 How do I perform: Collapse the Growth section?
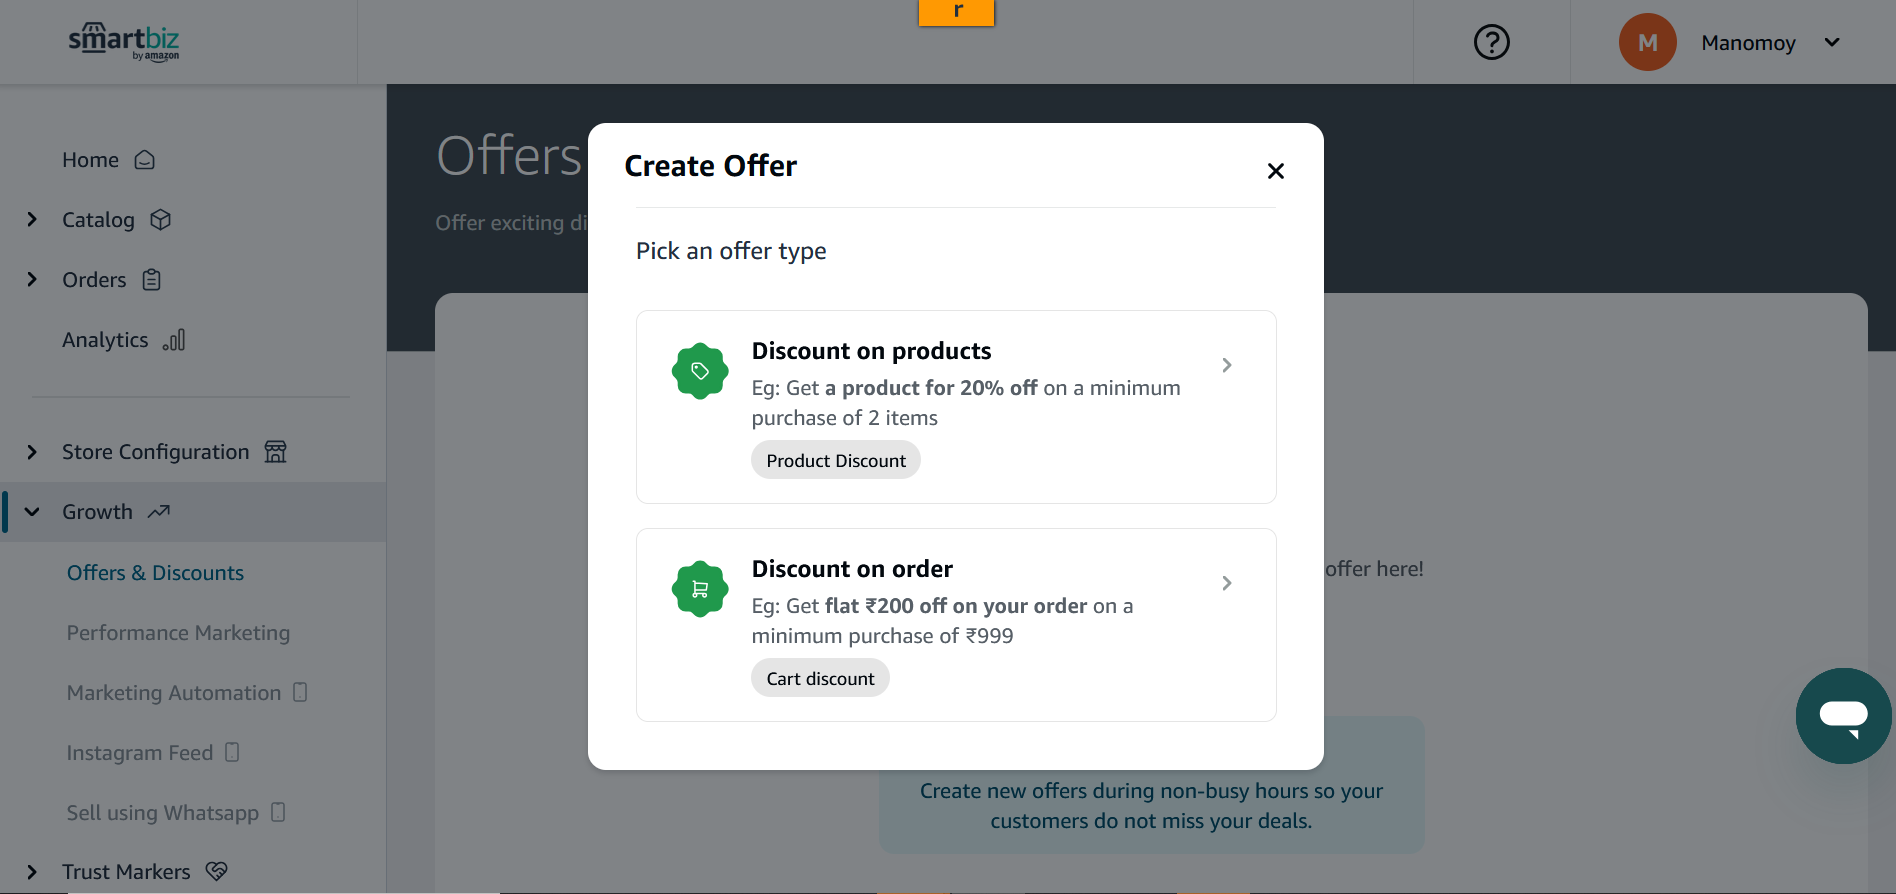point(32,512)
